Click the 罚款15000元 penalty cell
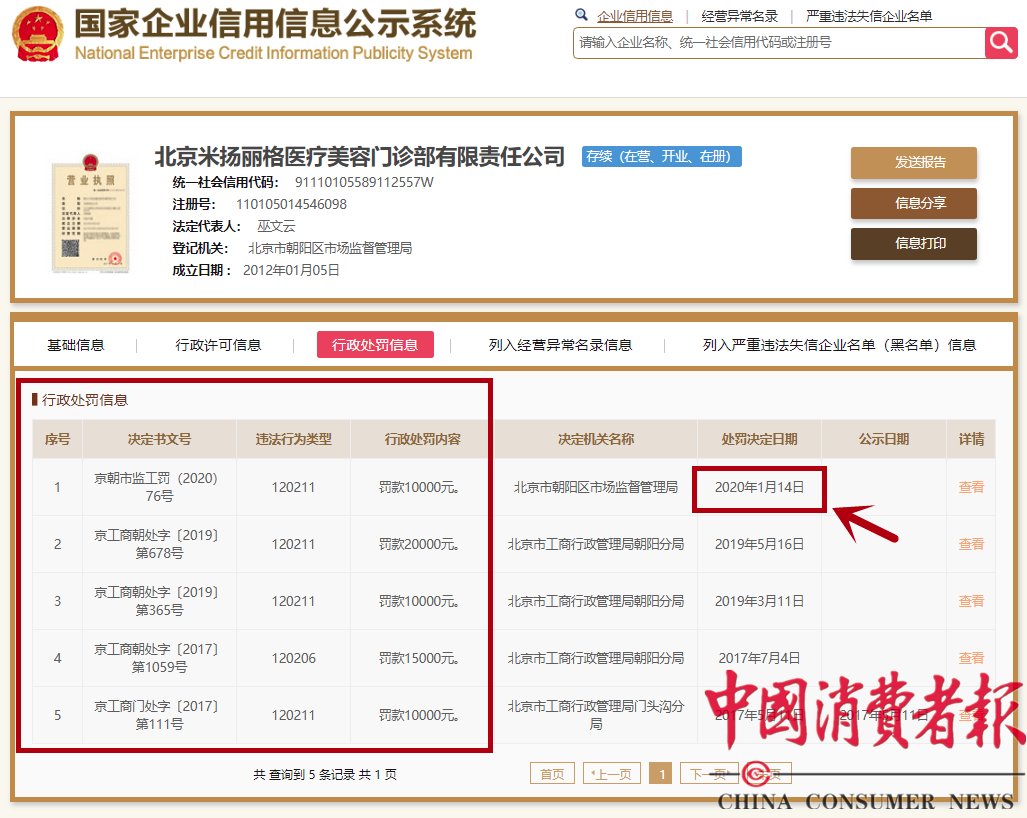 point(419,658)
